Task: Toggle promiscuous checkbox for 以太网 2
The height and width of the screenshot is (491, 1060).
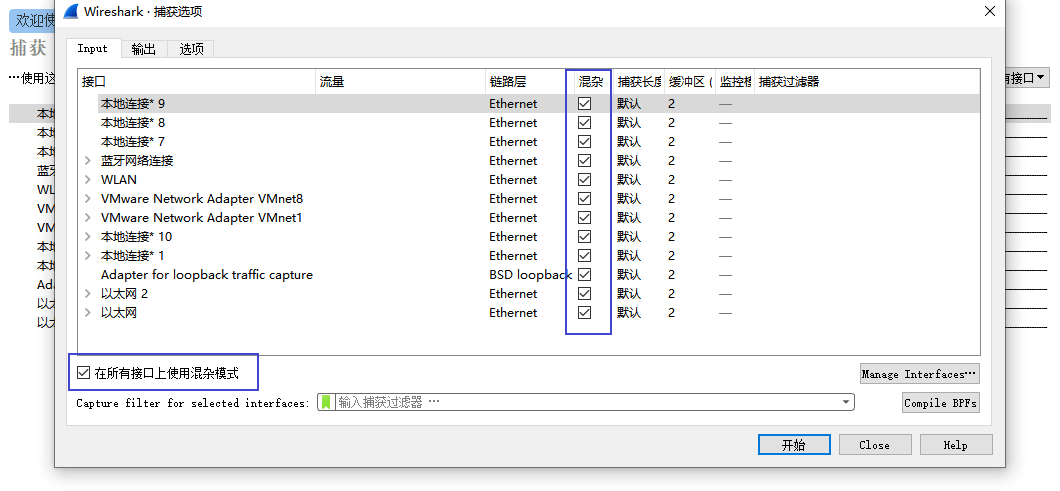Action: [x=585, y=294]
